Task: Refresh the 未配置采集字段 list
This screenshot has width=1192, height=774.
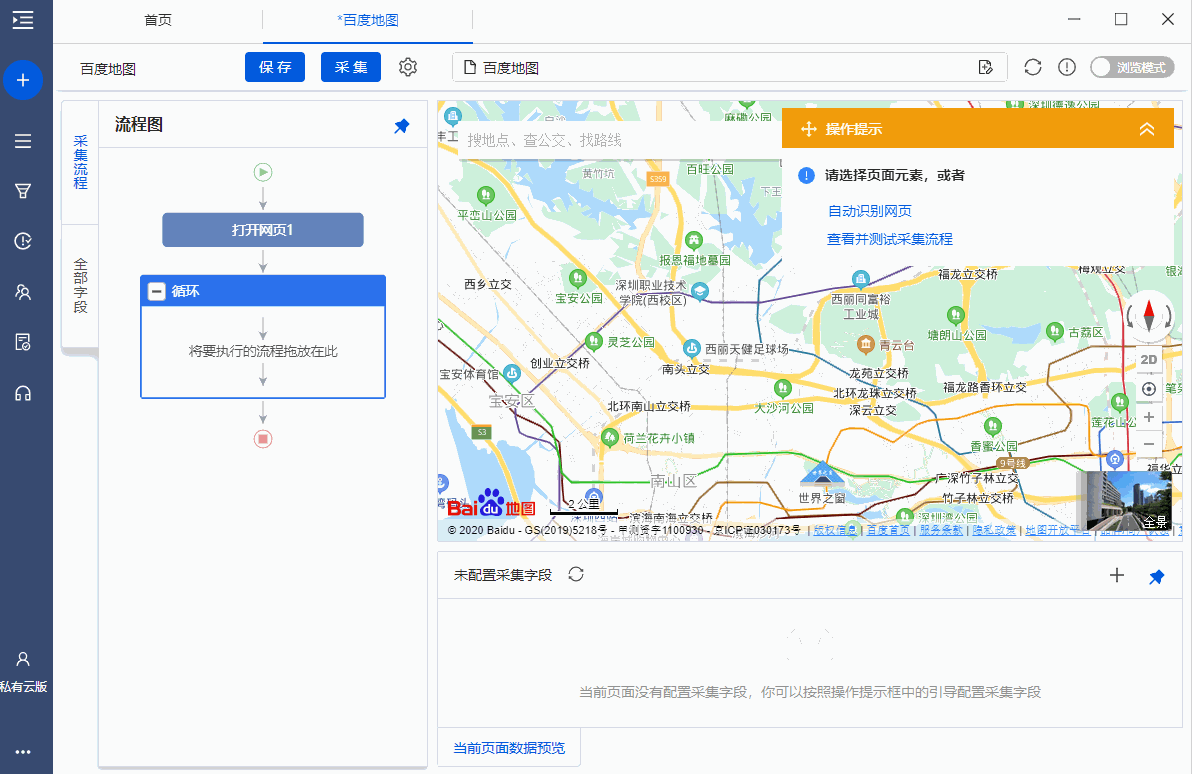Action: [576, 574]
